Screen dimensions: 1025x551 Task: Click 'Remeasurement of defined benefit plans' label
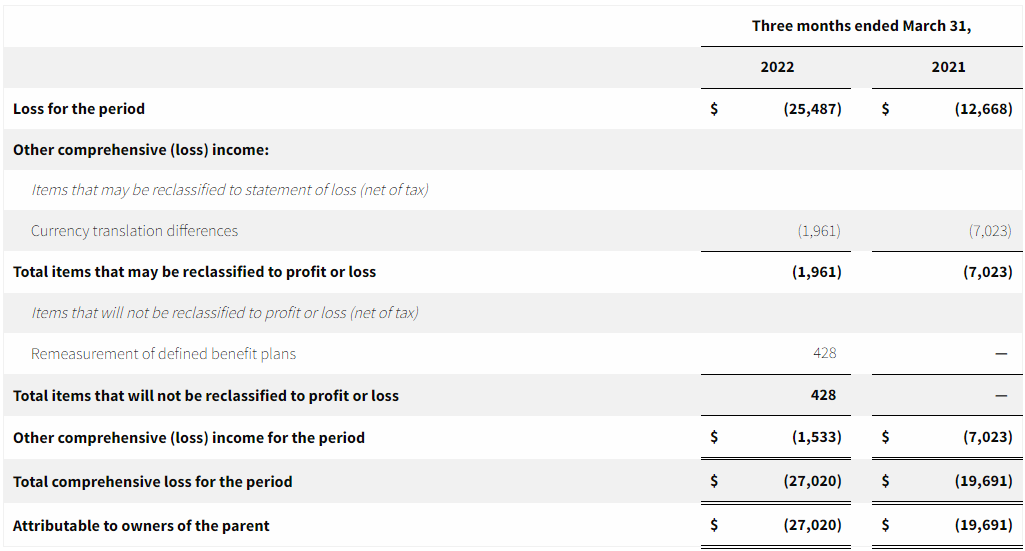163,354
